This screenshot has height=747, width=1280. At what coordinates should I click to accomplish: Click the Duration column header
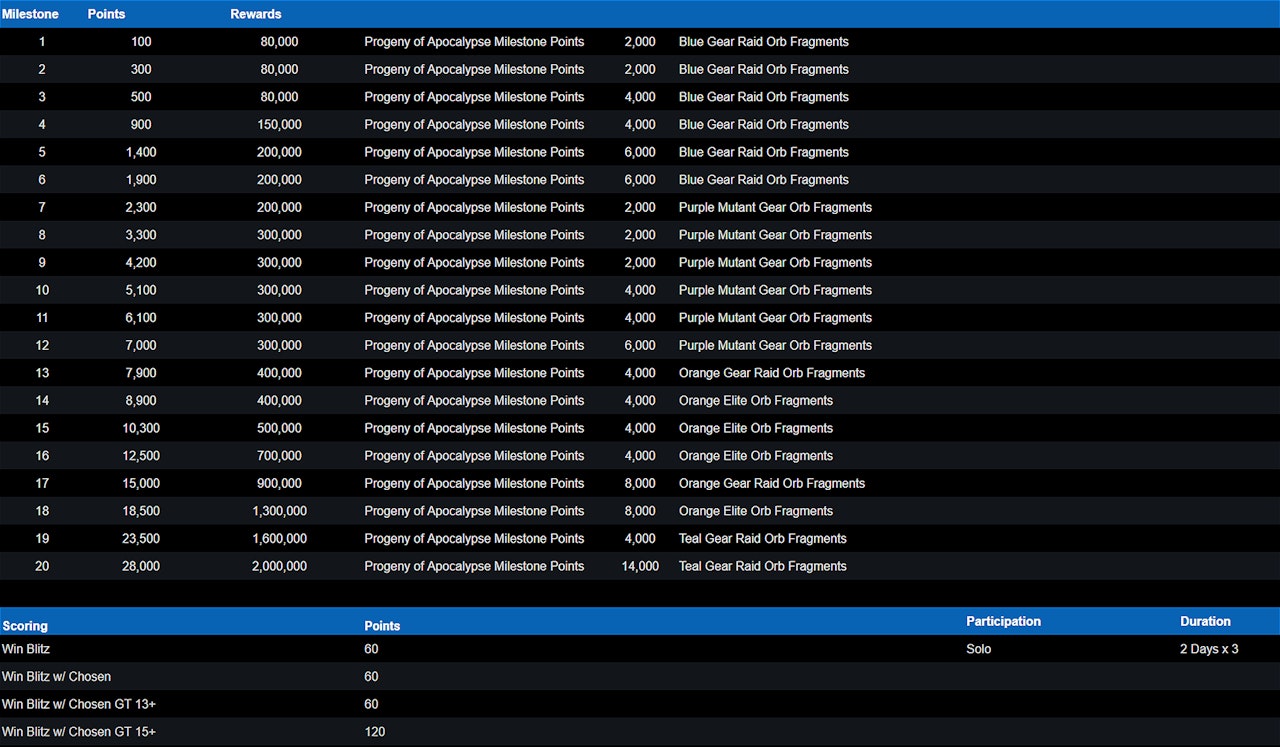click(1205, 621)
